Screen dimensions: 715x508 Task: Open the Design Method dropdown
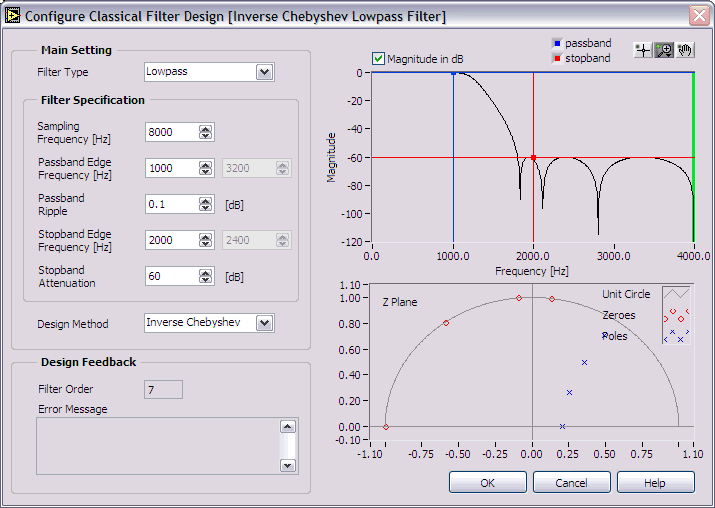tap(264, 323)
